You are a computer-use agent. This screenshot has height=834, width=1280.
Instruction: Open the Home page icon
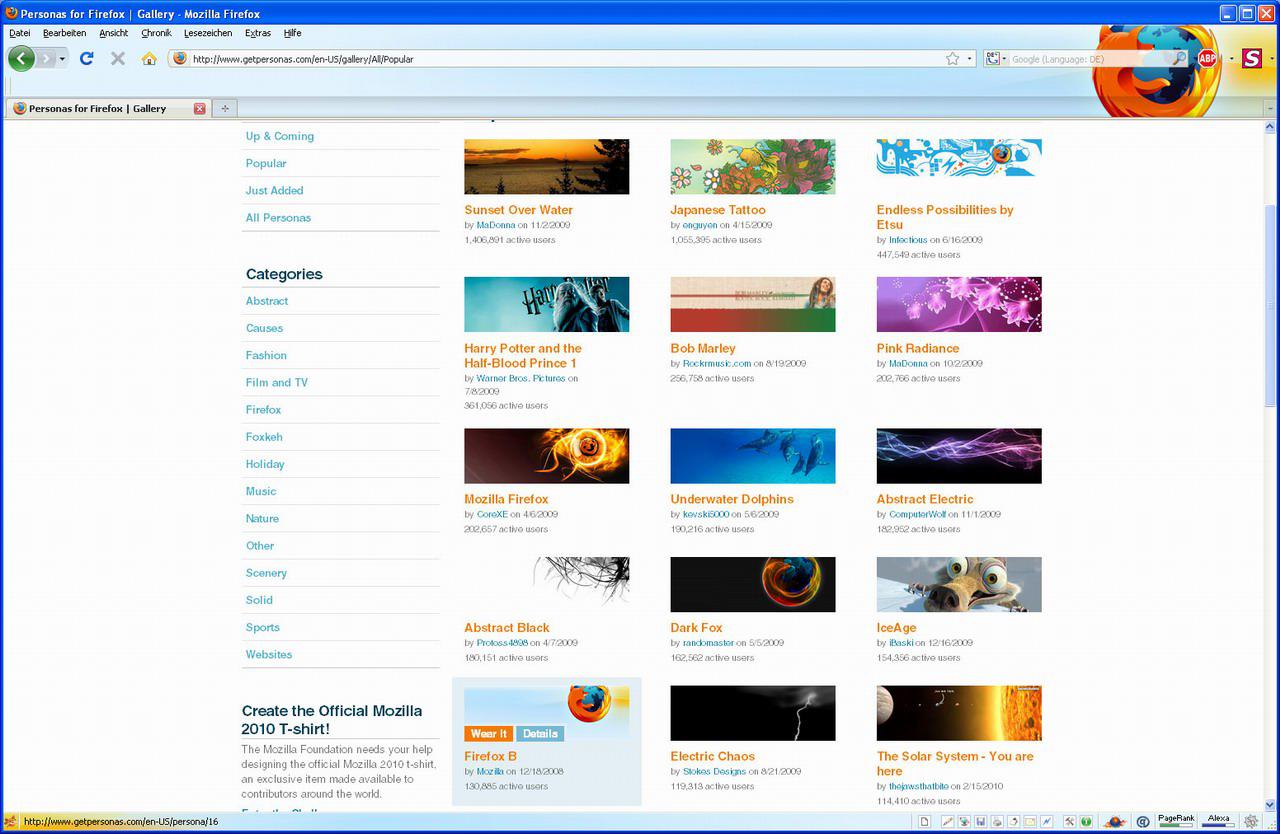click(149, 59)
